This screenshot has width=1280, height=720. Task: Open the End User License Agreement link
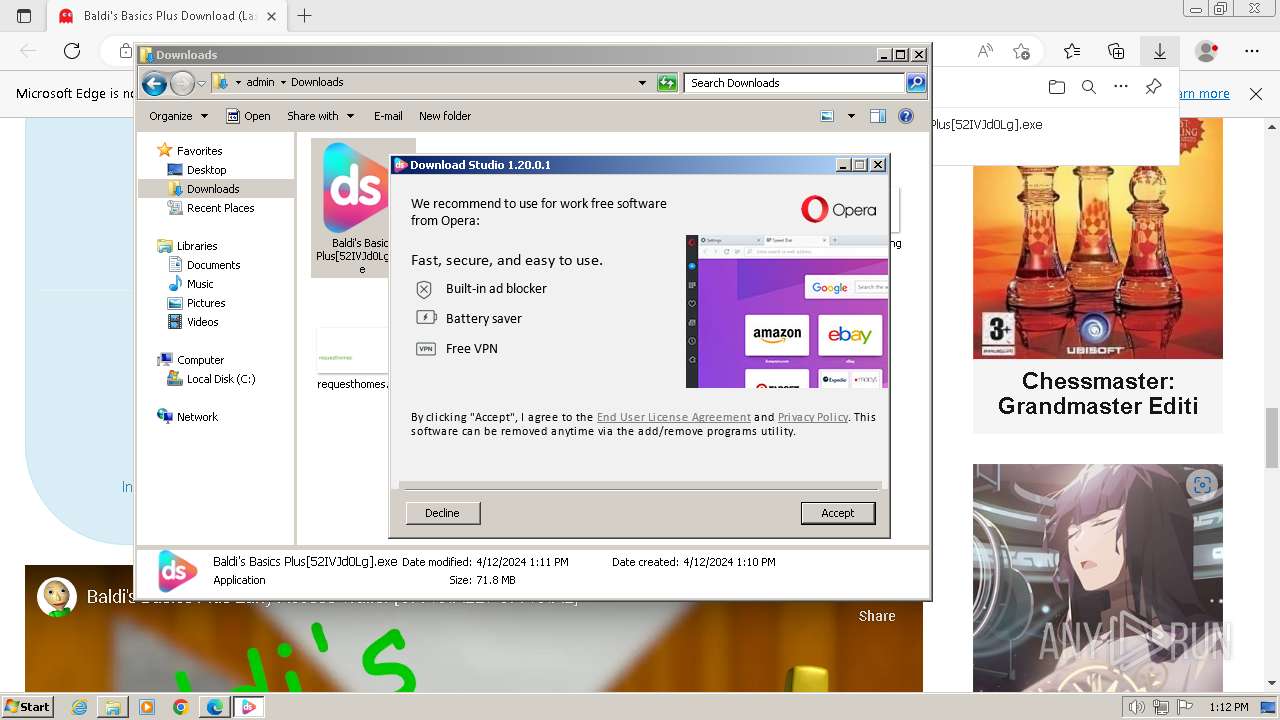[673, 417]
